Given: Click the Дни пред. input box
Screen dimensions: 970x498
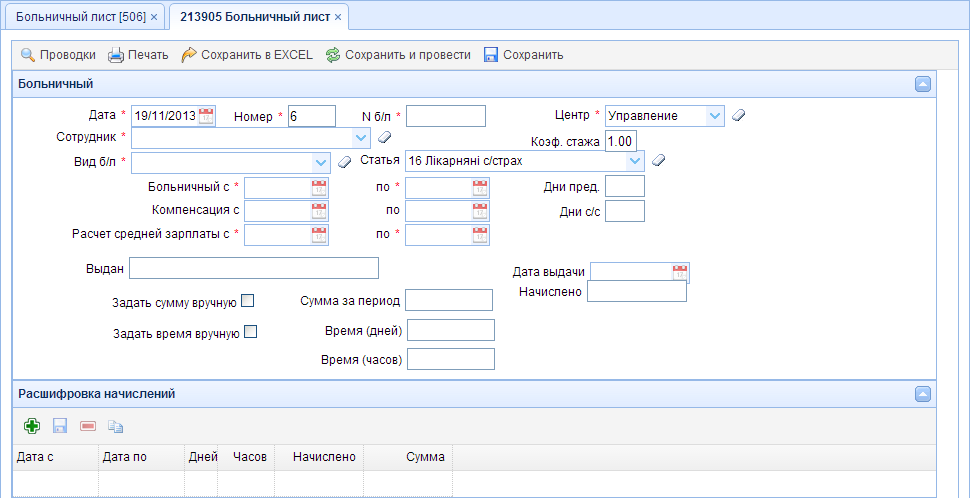Looking at the screenshot, I should pos(625,186).
